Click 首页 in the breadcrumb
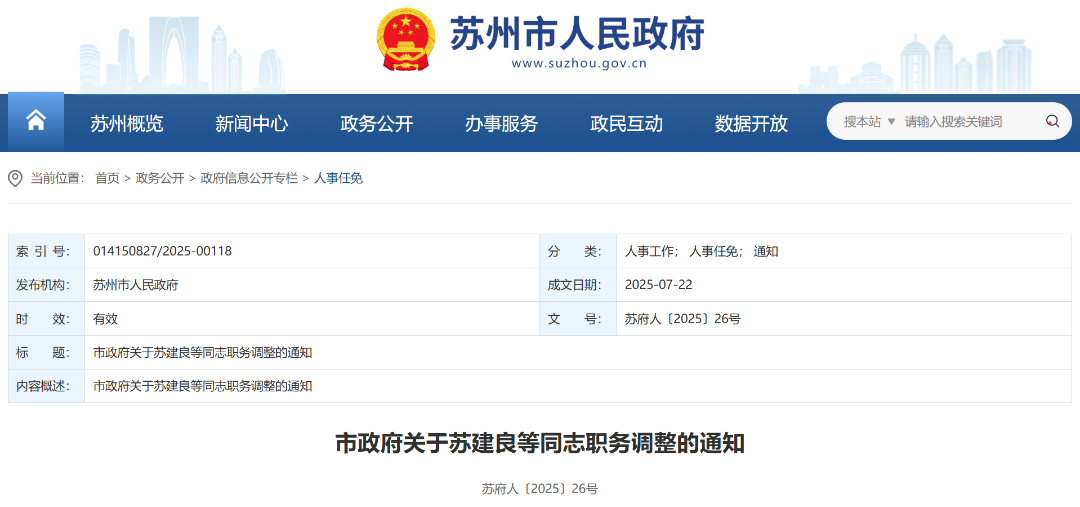The height and width of the screenshot is (507, 1080). (107, 178)
